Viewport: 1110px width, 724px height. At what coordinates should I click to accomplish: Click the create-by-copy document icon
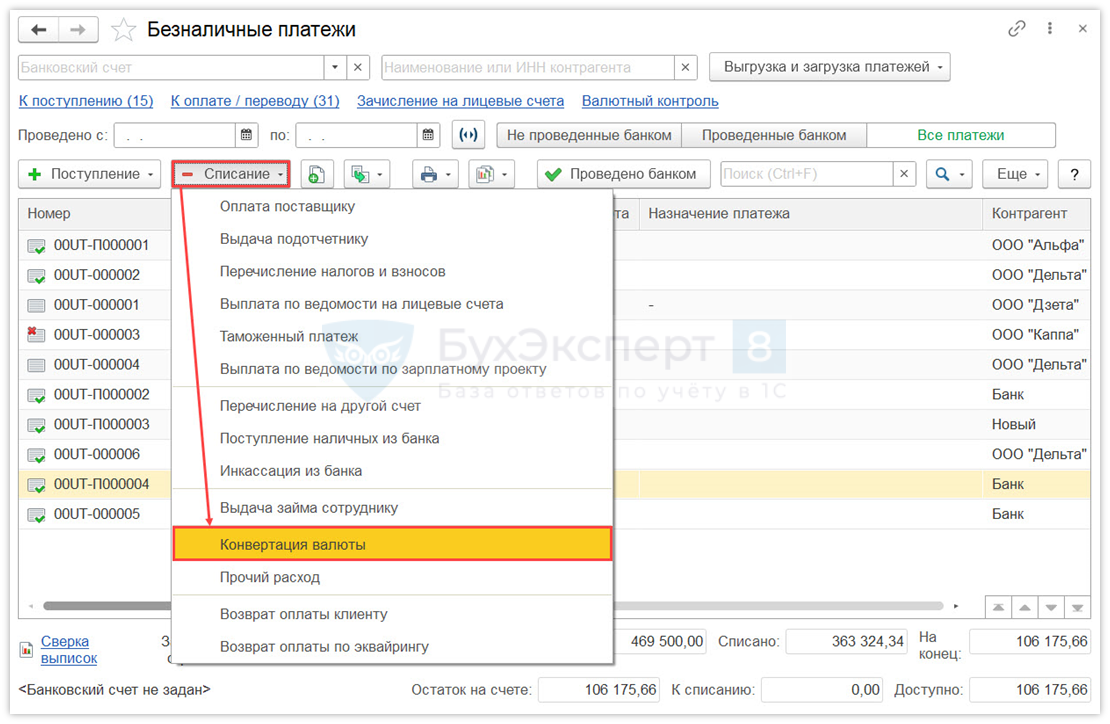[316, 174]
